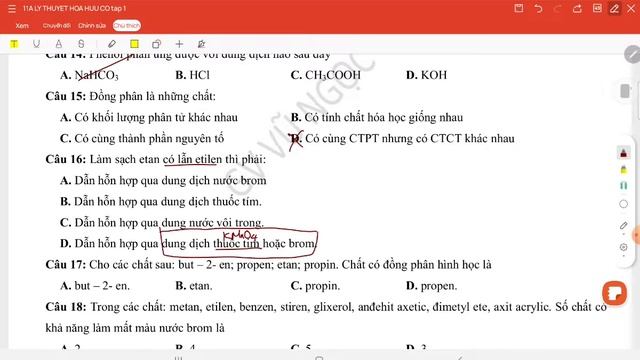
Task: Open the pen settings gear in side panel
Action: [623, 247]
